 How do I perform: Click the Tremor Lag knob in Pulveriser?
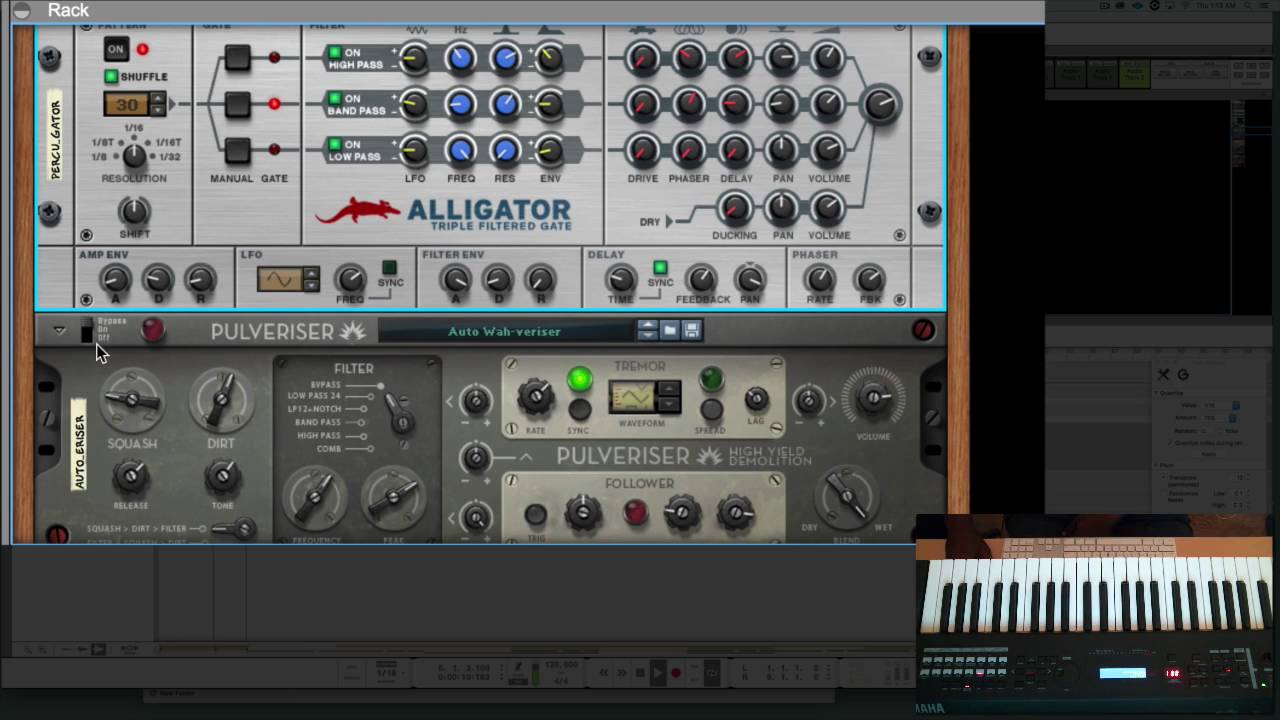click(x=756, y=400)
